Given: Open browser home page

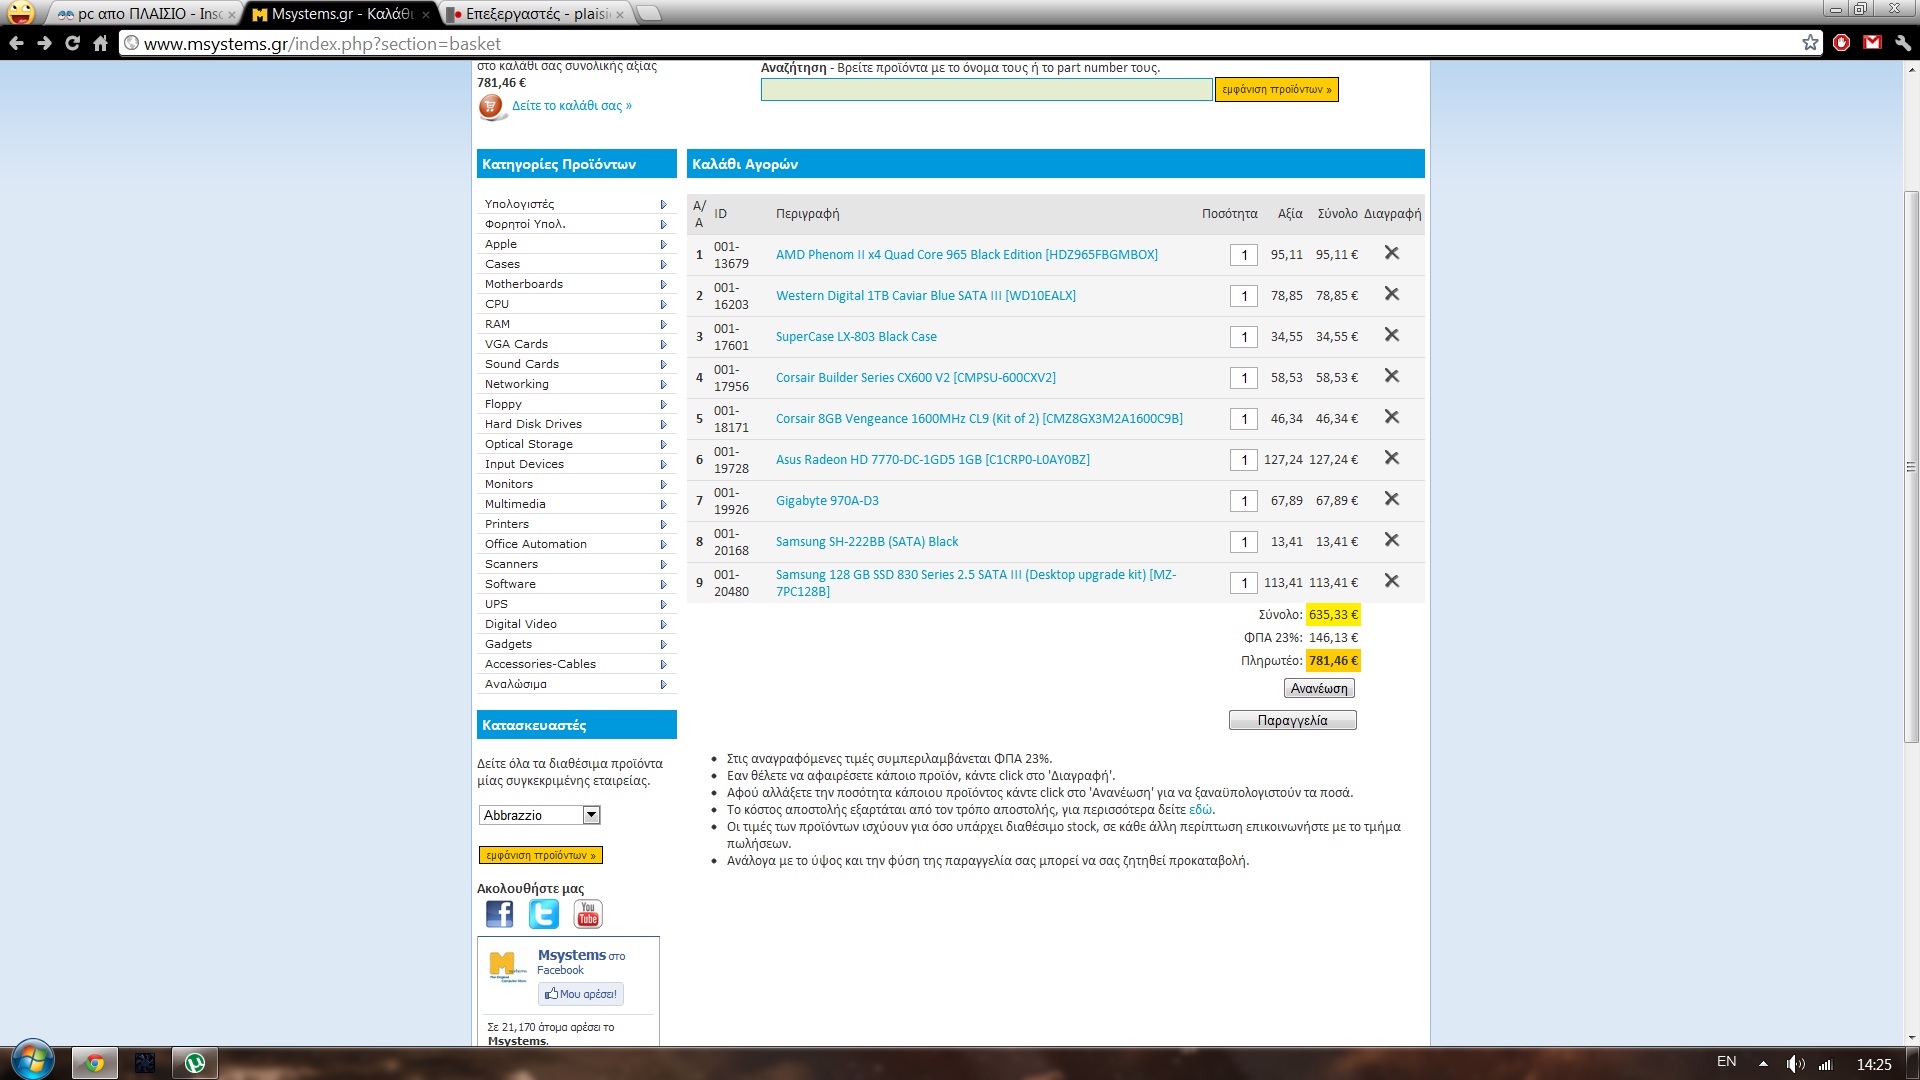Looking at the screenshot, I should [100, 43].
